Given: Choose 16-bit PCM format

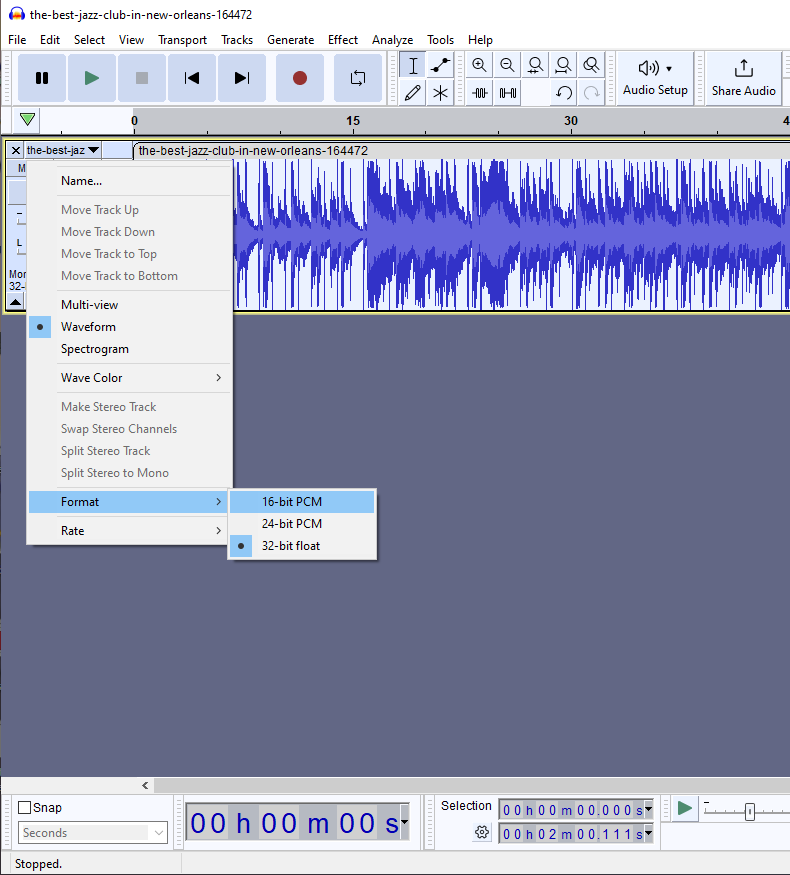Looking at the screenshot, I should pyautogui.click(x=292, y=502).
